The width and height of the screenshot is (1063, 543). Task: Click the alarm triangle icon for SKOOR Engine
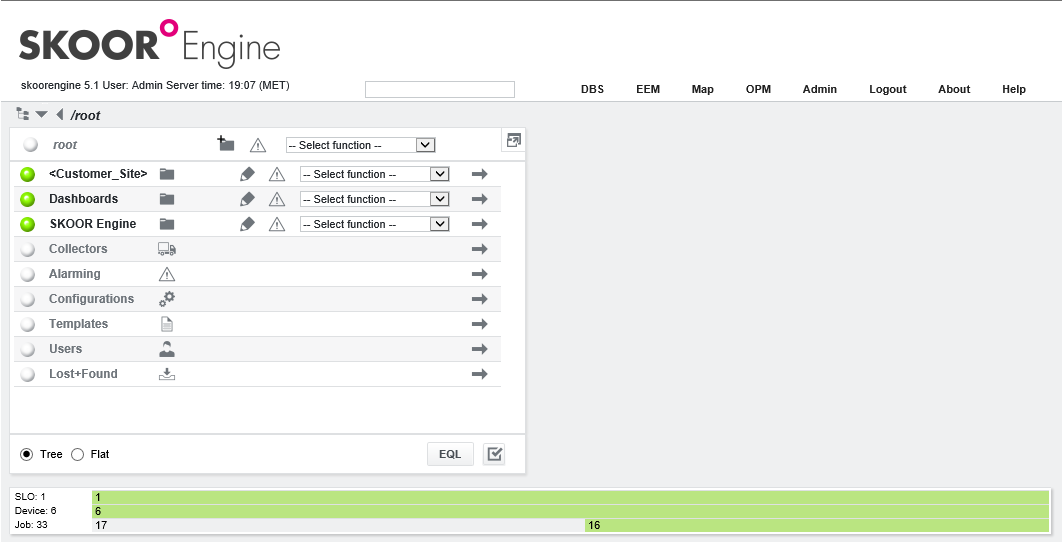coord(277,224)
